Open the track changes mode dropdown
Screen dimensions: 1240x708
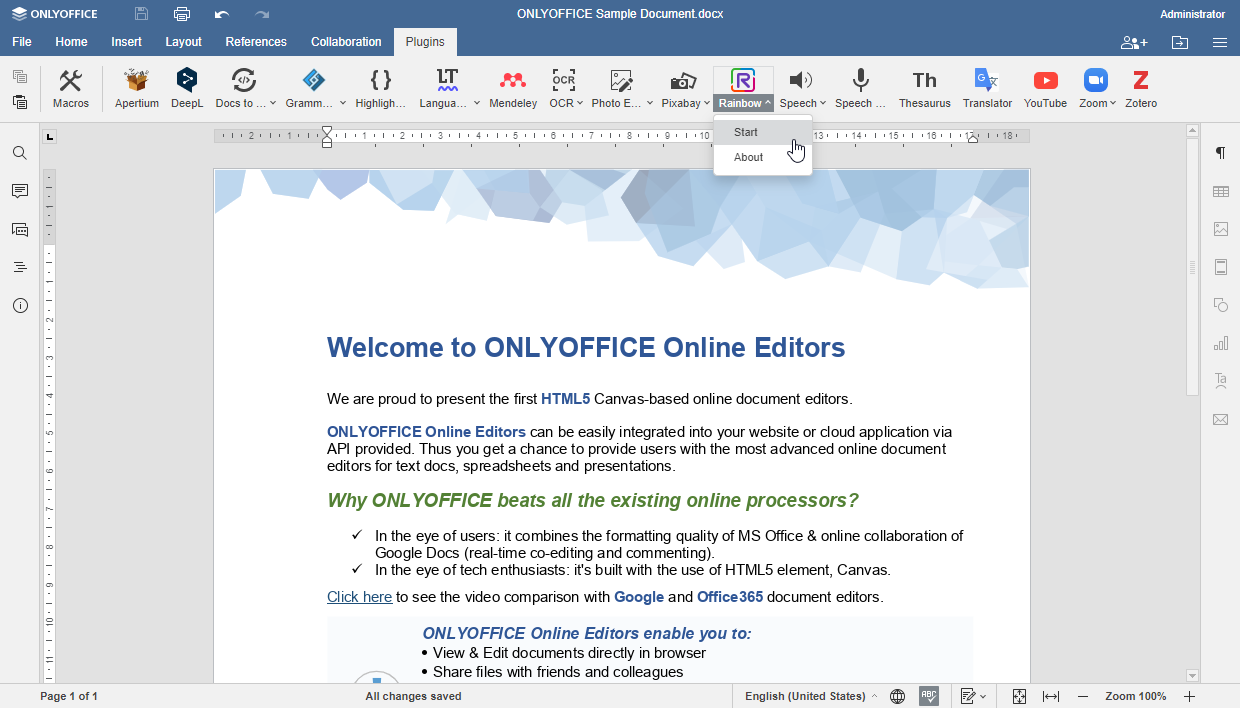pos(973,696)
